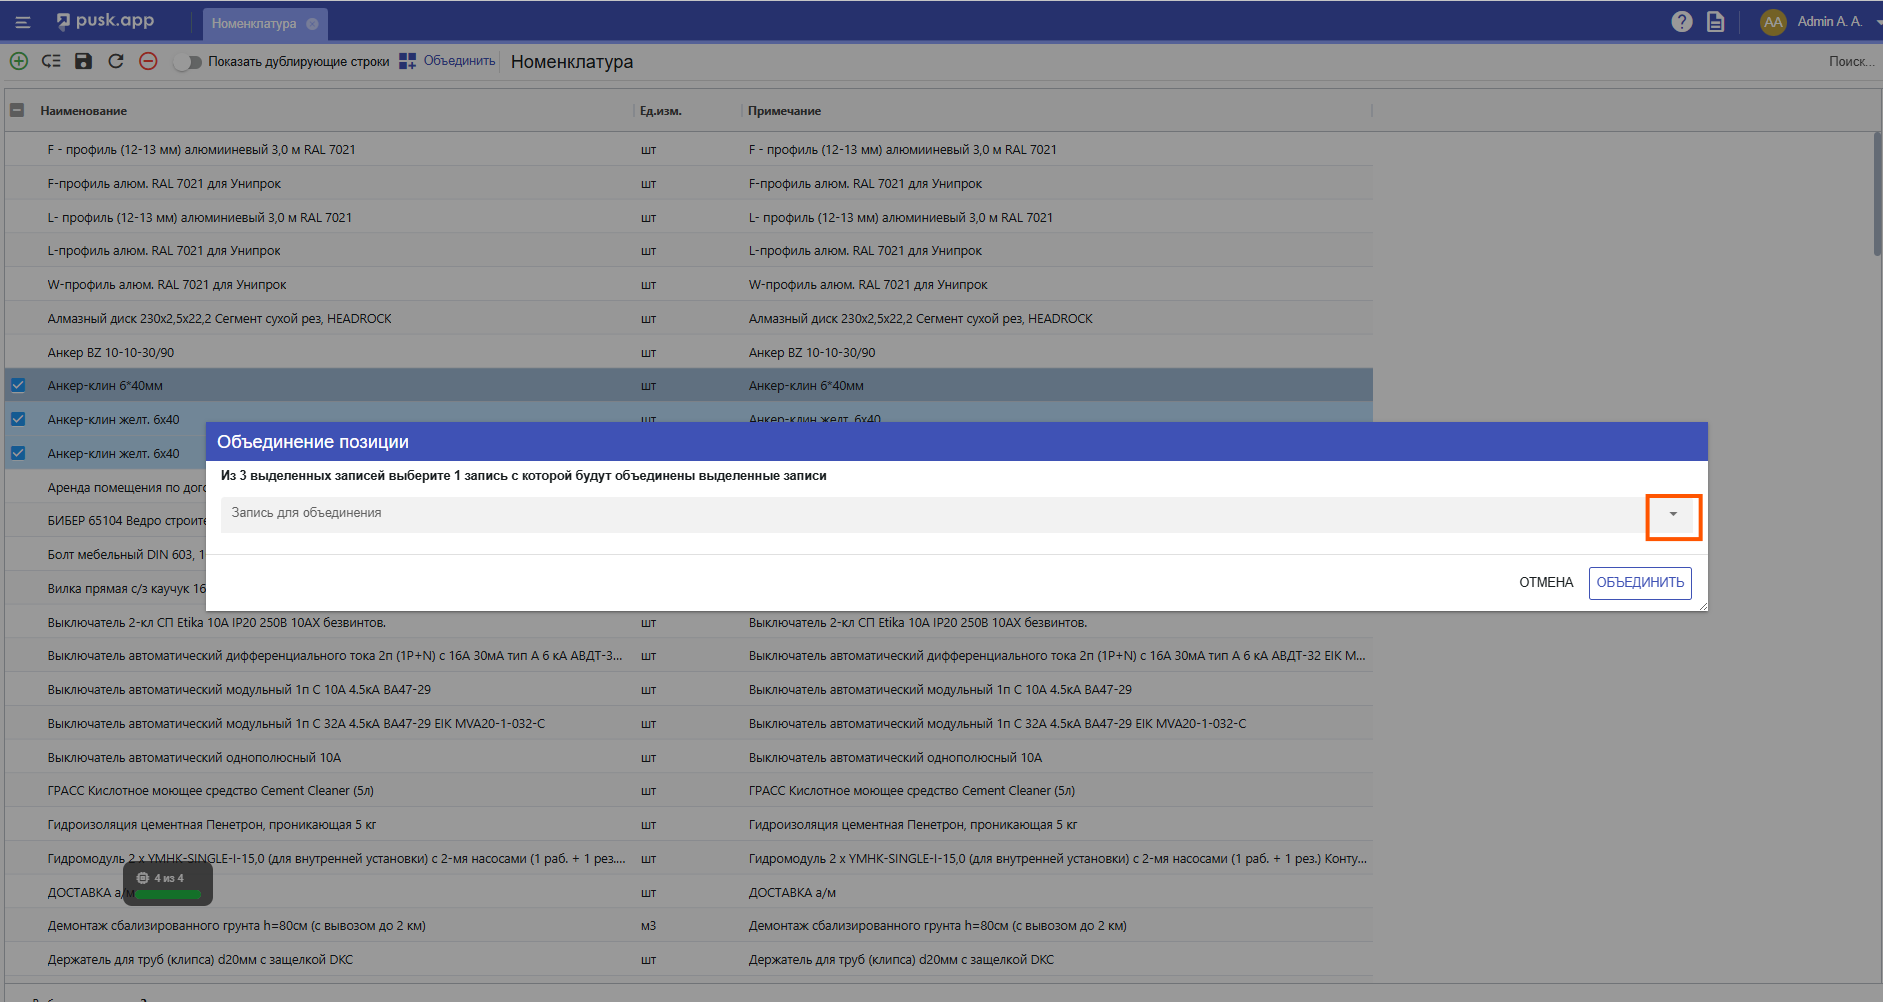1883x1002 pixels.
Task: Uncheck the Анкер-клин 6*40мм row checkbox
Action: [x=18, y=385]
